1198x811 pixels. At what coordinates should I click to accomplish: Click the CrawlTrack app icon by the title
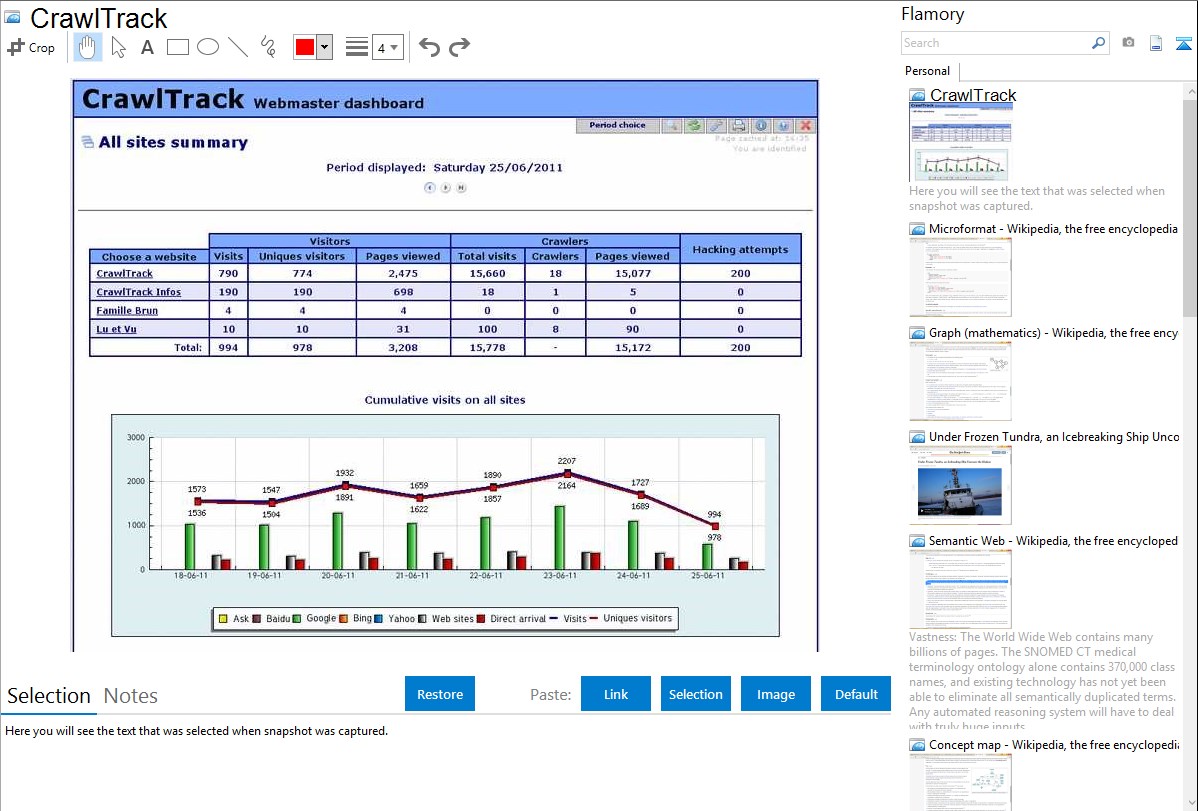[x=12, y=18]
